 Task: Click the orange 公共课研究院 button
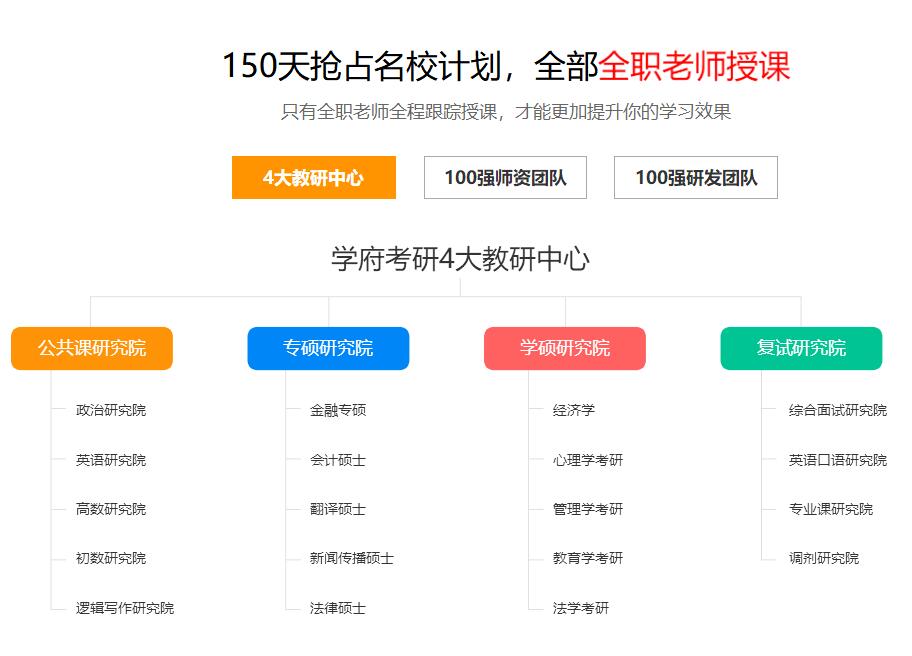[92, 348]
